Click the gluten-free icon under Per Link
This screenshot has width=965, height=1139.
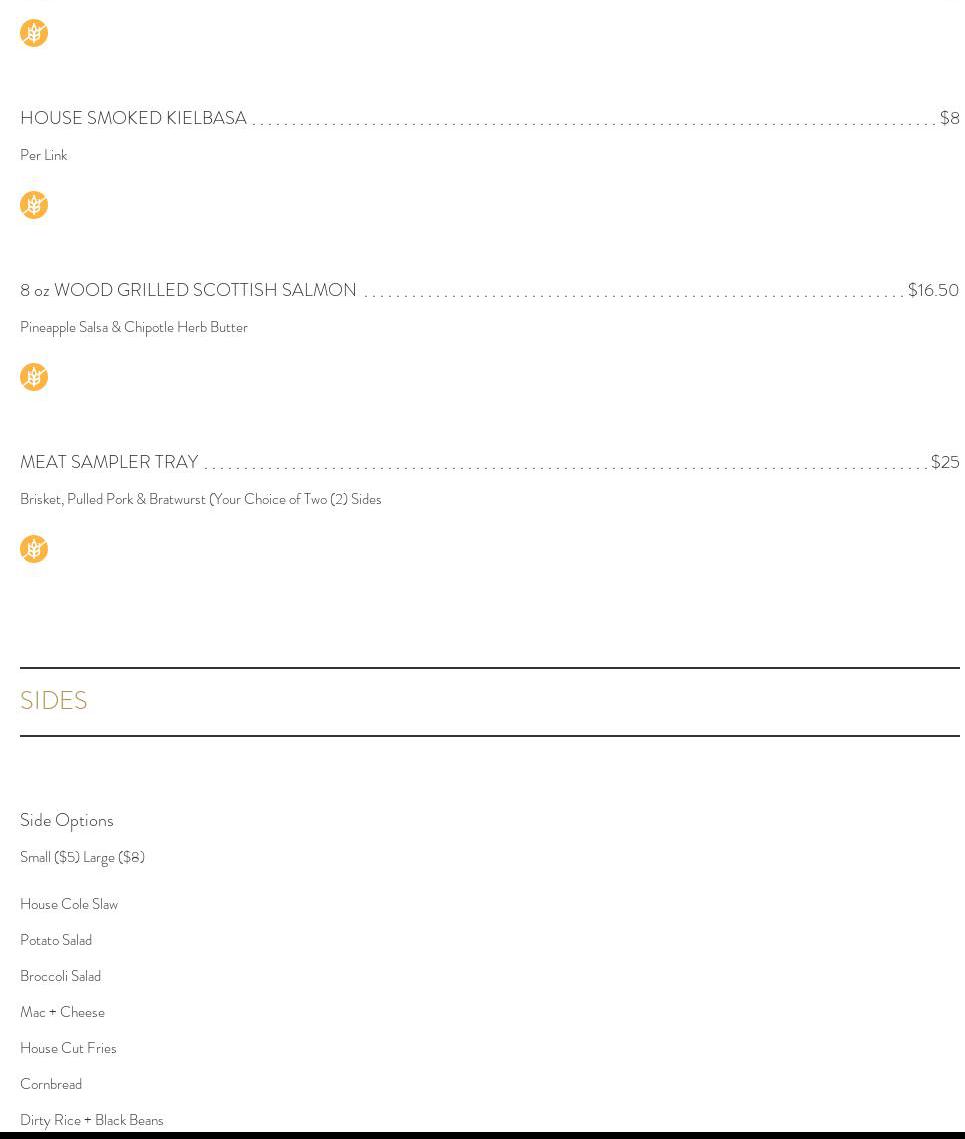34,205
